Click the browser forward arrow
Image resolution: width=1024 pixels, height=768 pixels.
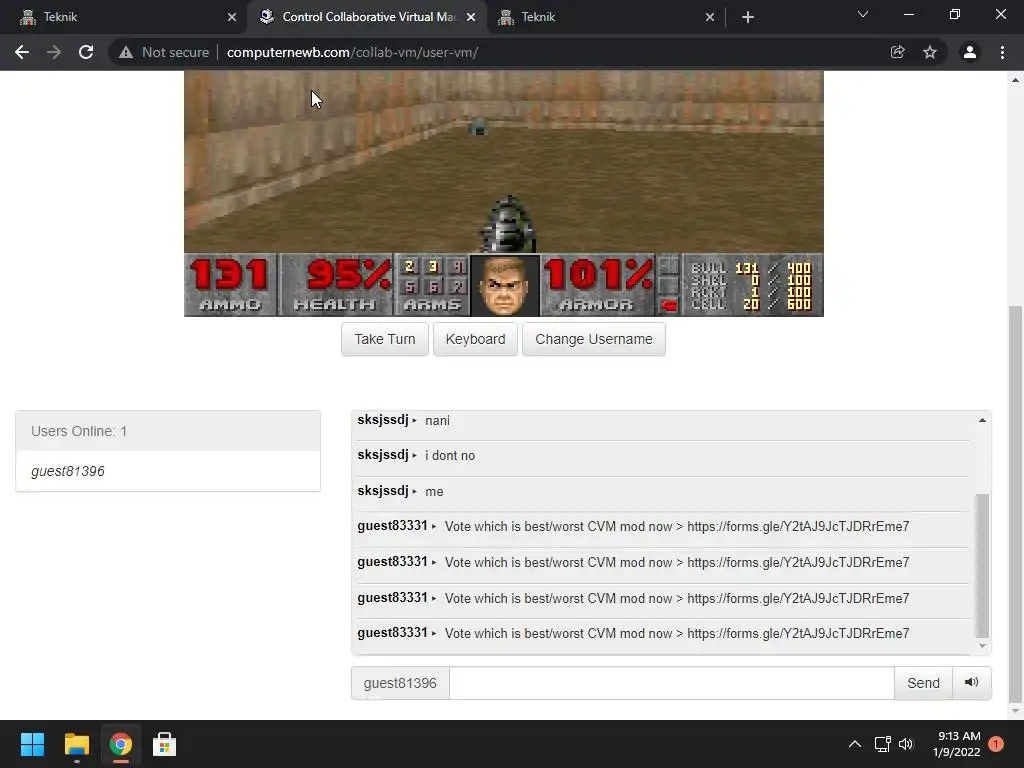(54, 52)
